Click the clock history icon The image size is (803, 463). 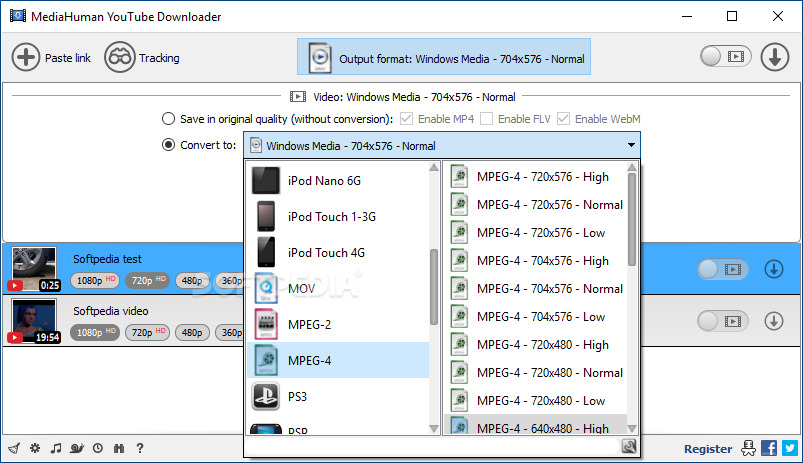tap(98, 448)
